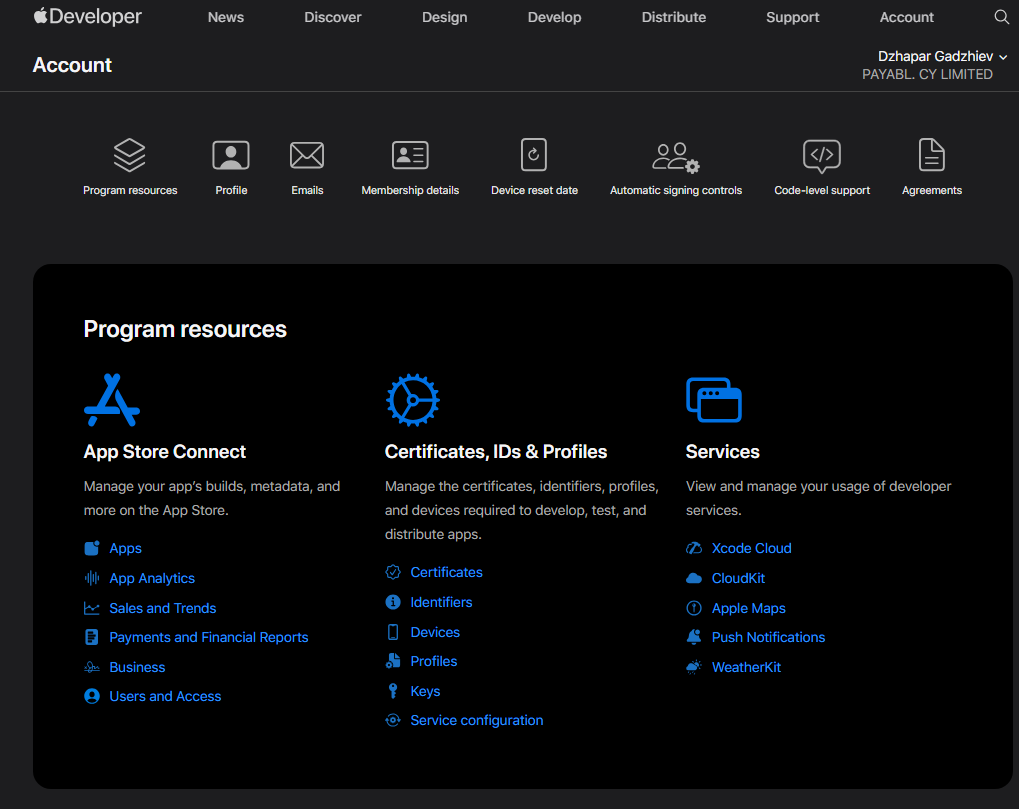Click the Apple Developer logo
The width and height of the screenshot is (1019, 809).
(87, 16)
